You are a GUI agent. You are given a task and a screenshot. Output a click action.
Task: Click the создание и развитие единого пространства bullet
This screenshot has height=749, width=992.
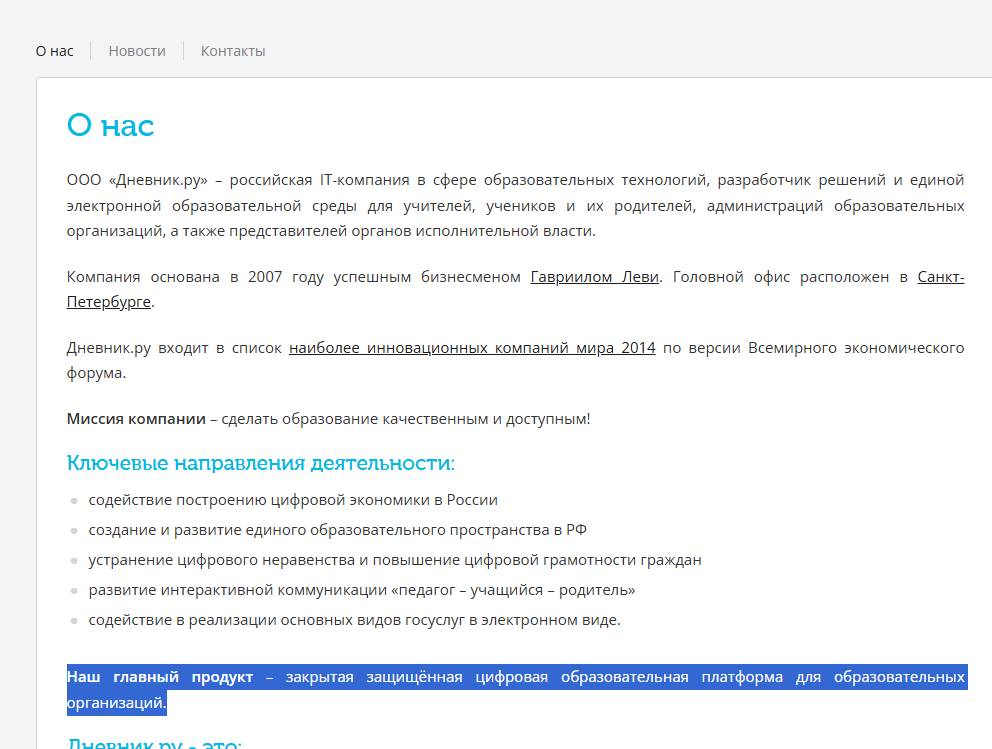click(x=337, y=530)
